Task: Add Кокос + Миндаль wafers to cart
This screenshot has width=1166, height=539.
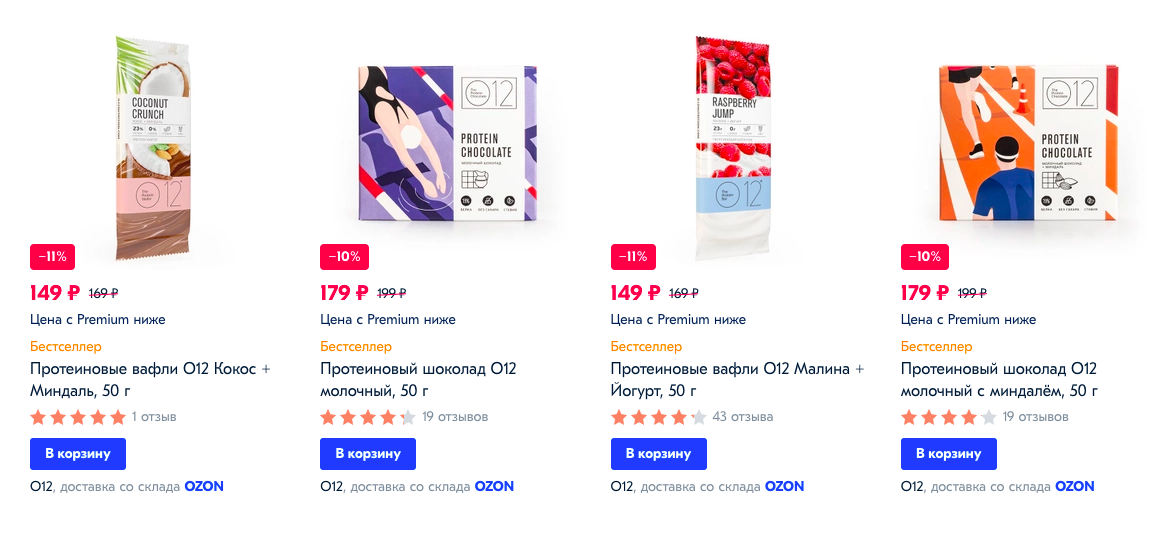Action: [x=78, y=454]
